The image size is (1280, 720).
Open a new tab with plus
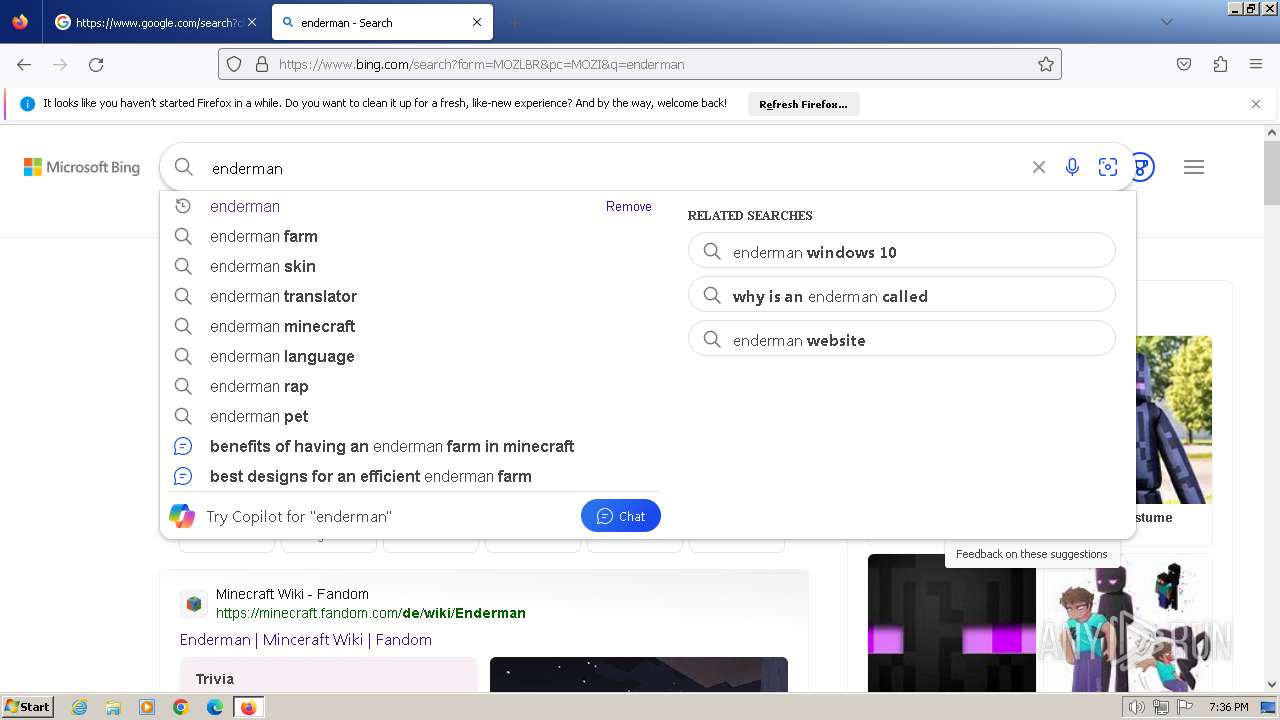514,22
